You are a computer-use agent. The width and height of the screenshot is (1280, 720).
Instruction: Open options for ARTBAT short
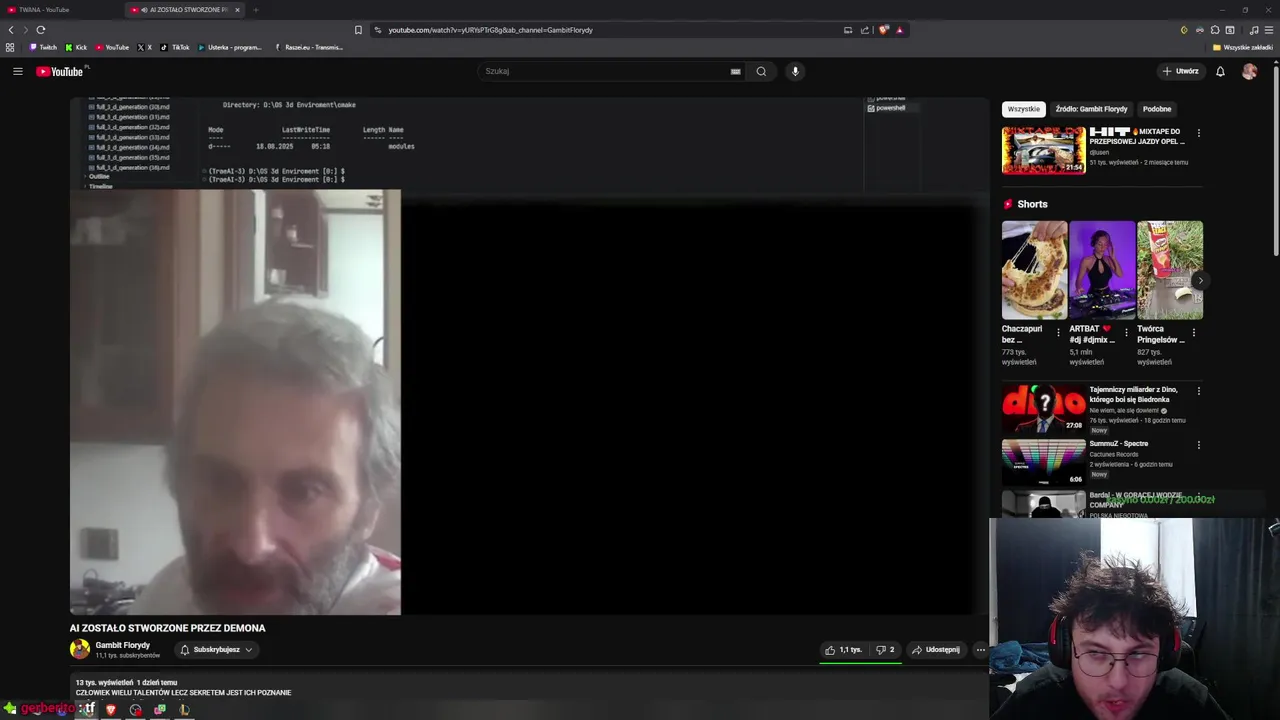[1126, 333]
